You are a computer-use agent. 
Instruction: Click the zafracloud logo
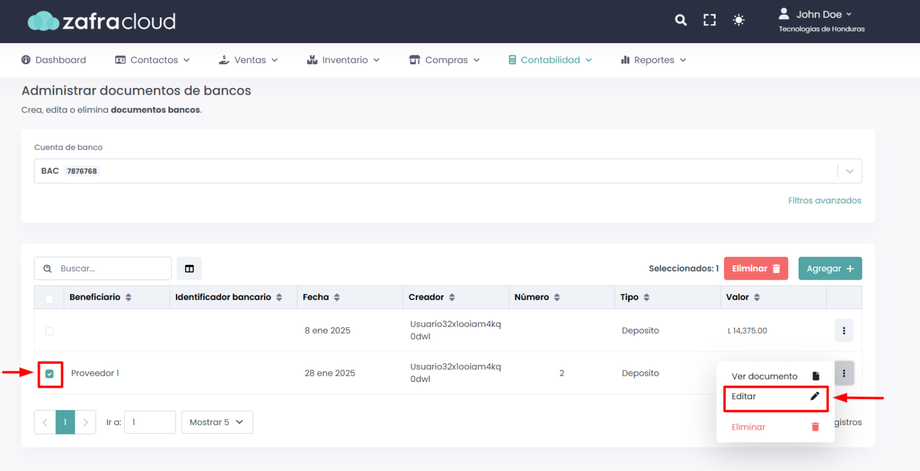[x=101, y=21]
